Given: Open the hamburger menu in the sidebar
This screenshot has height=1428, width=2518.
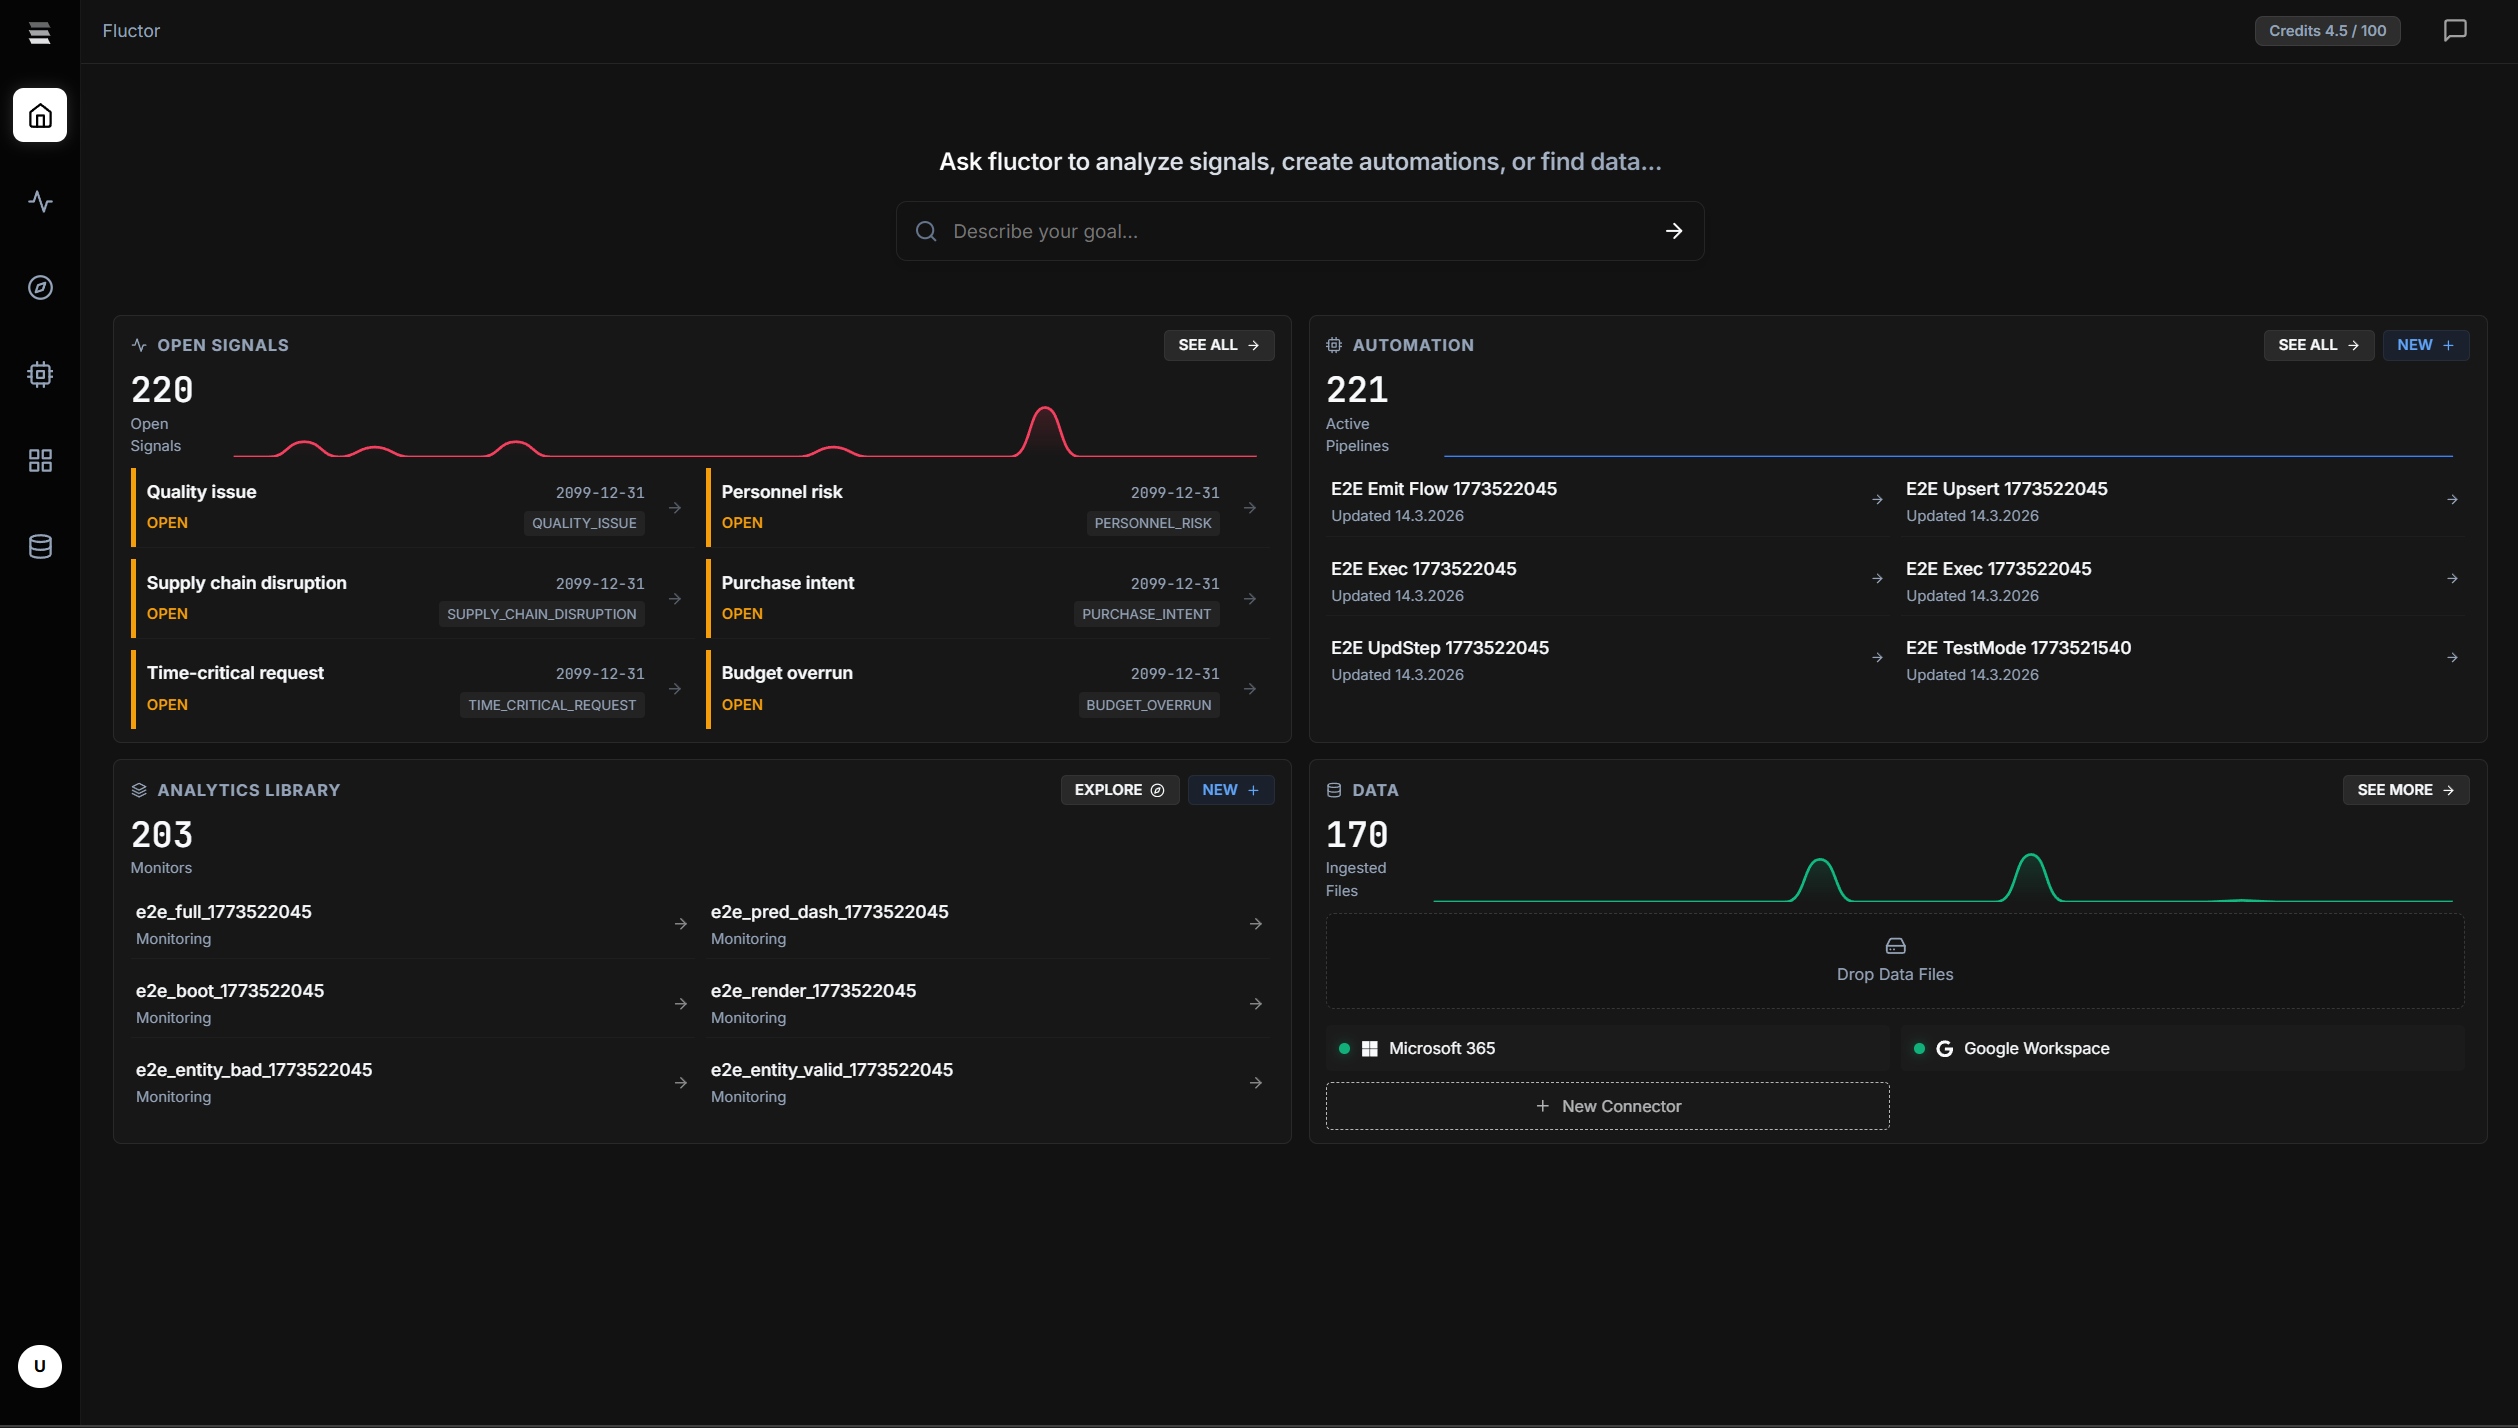Looking at the screenshot, I should [x=39, y=33].
